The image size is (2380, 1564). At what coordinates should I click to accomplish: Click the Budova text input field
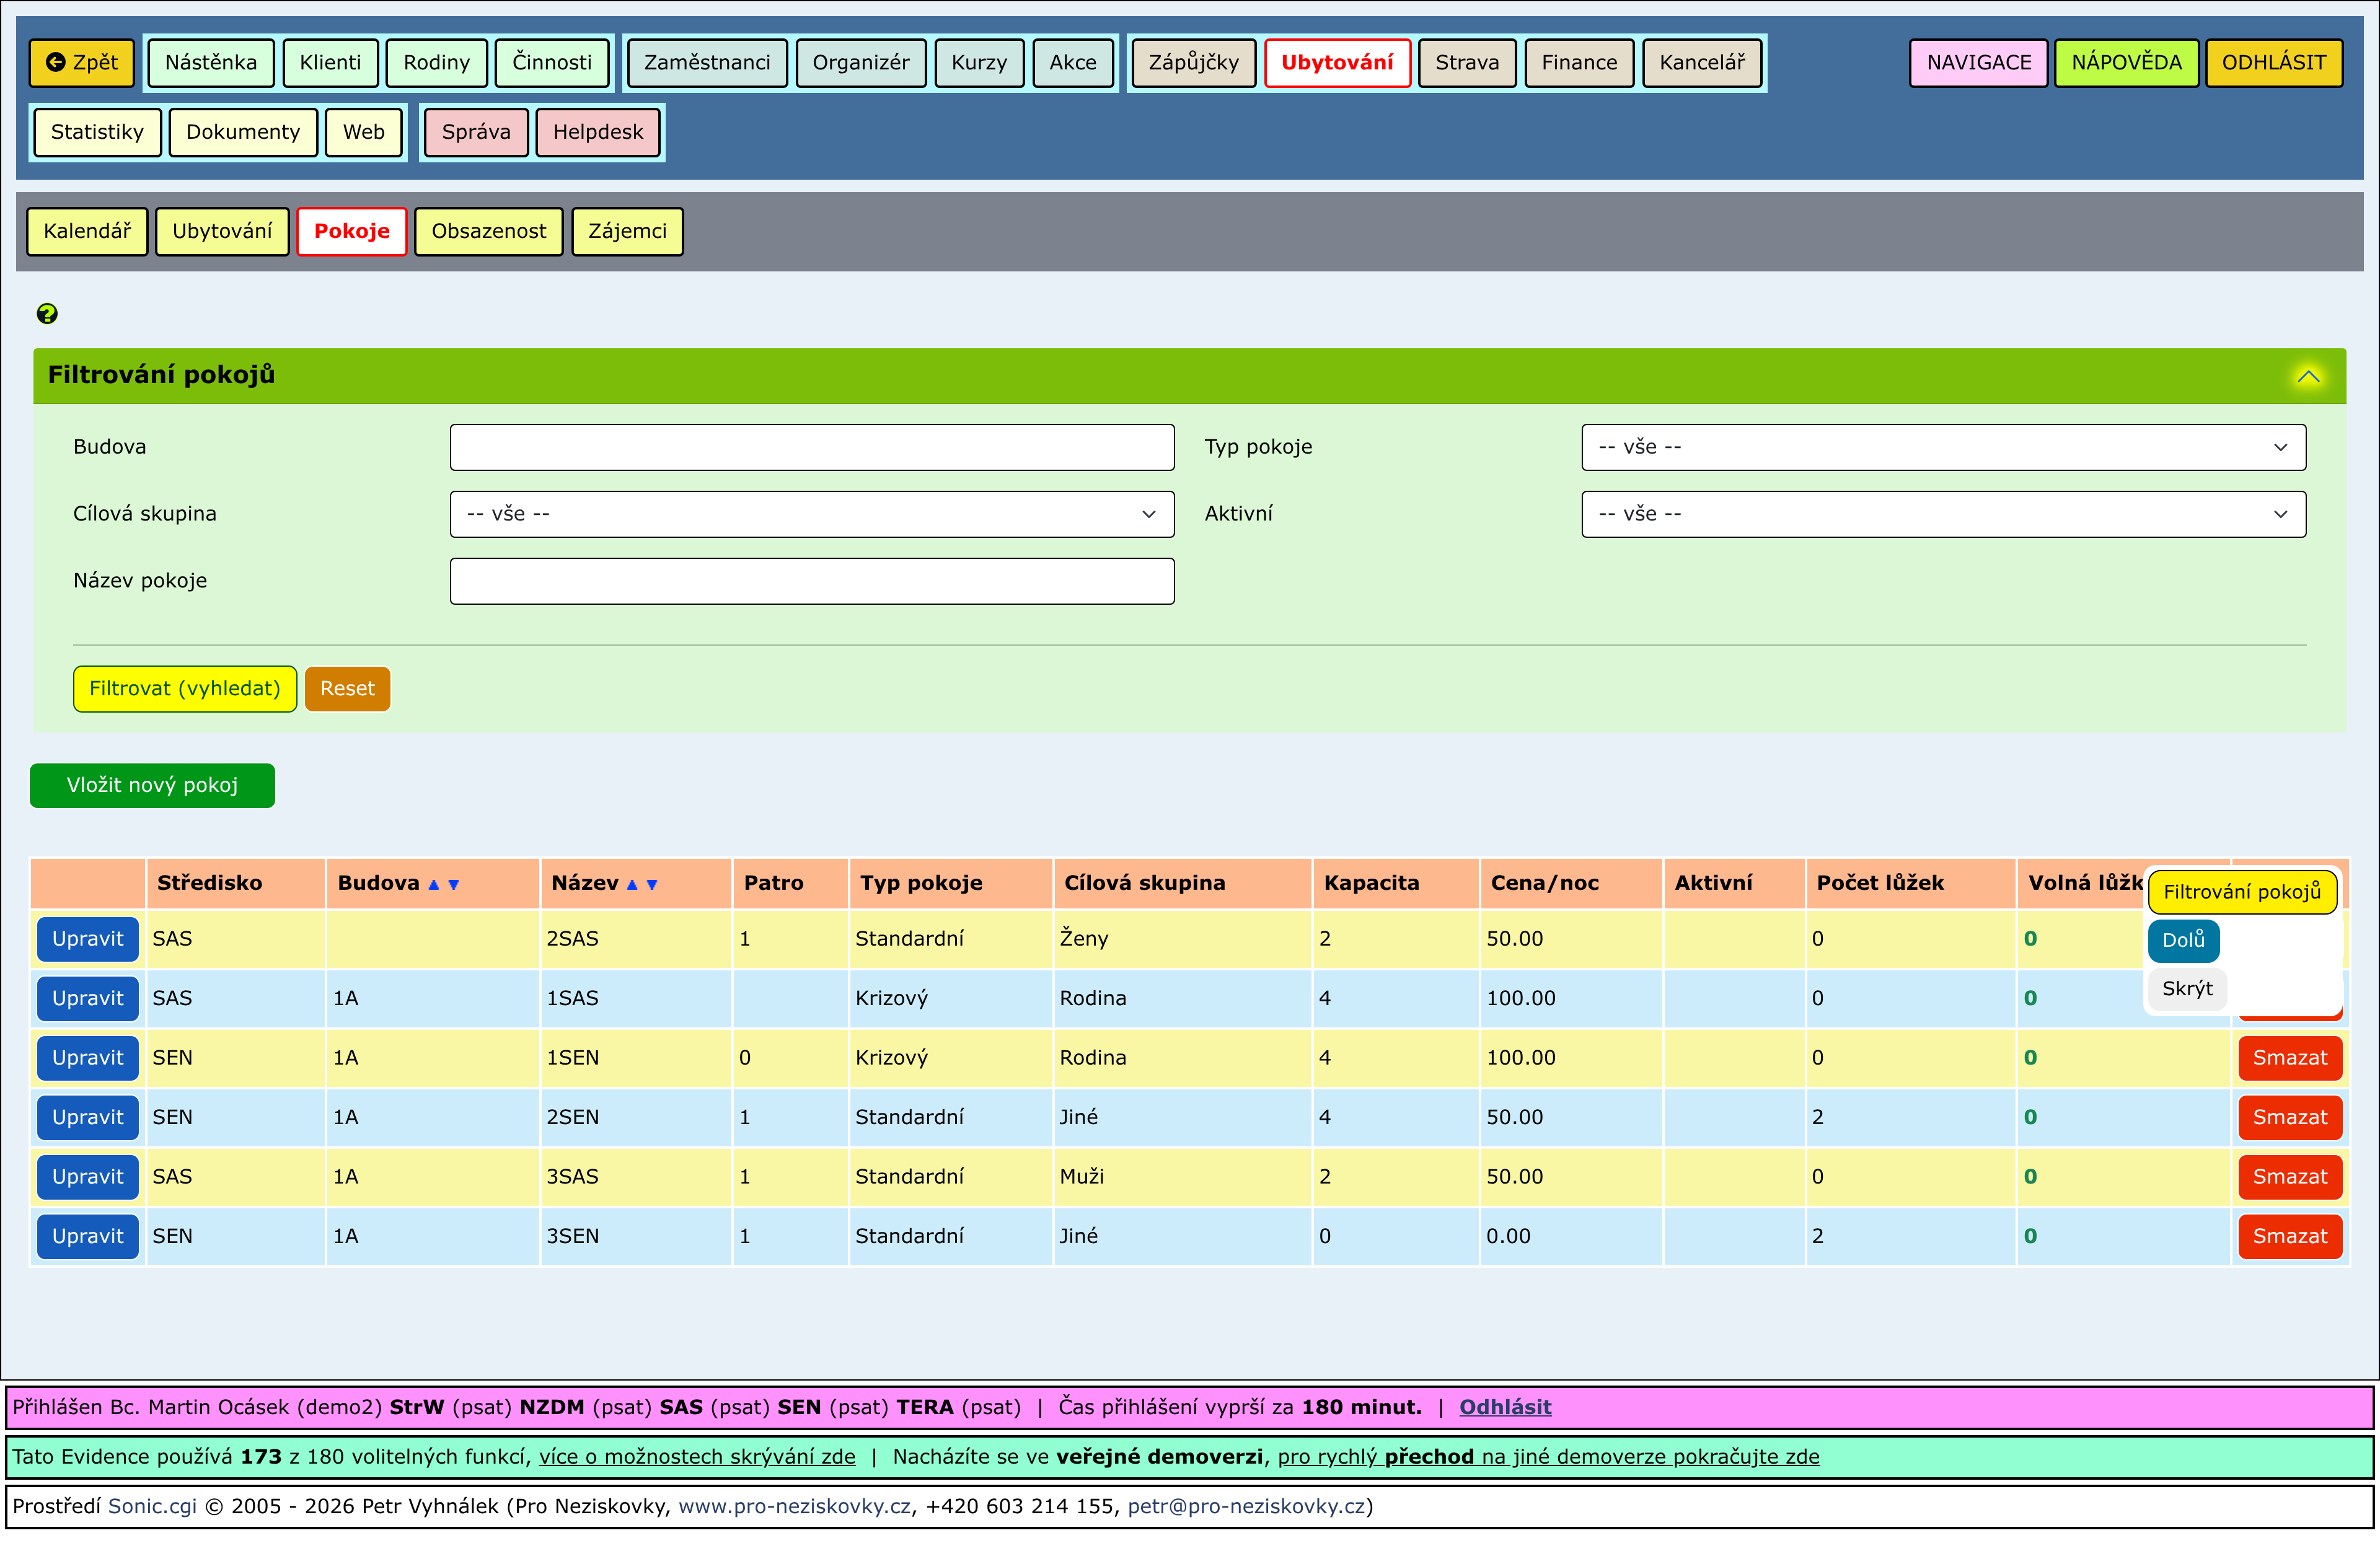pos(811,447)
